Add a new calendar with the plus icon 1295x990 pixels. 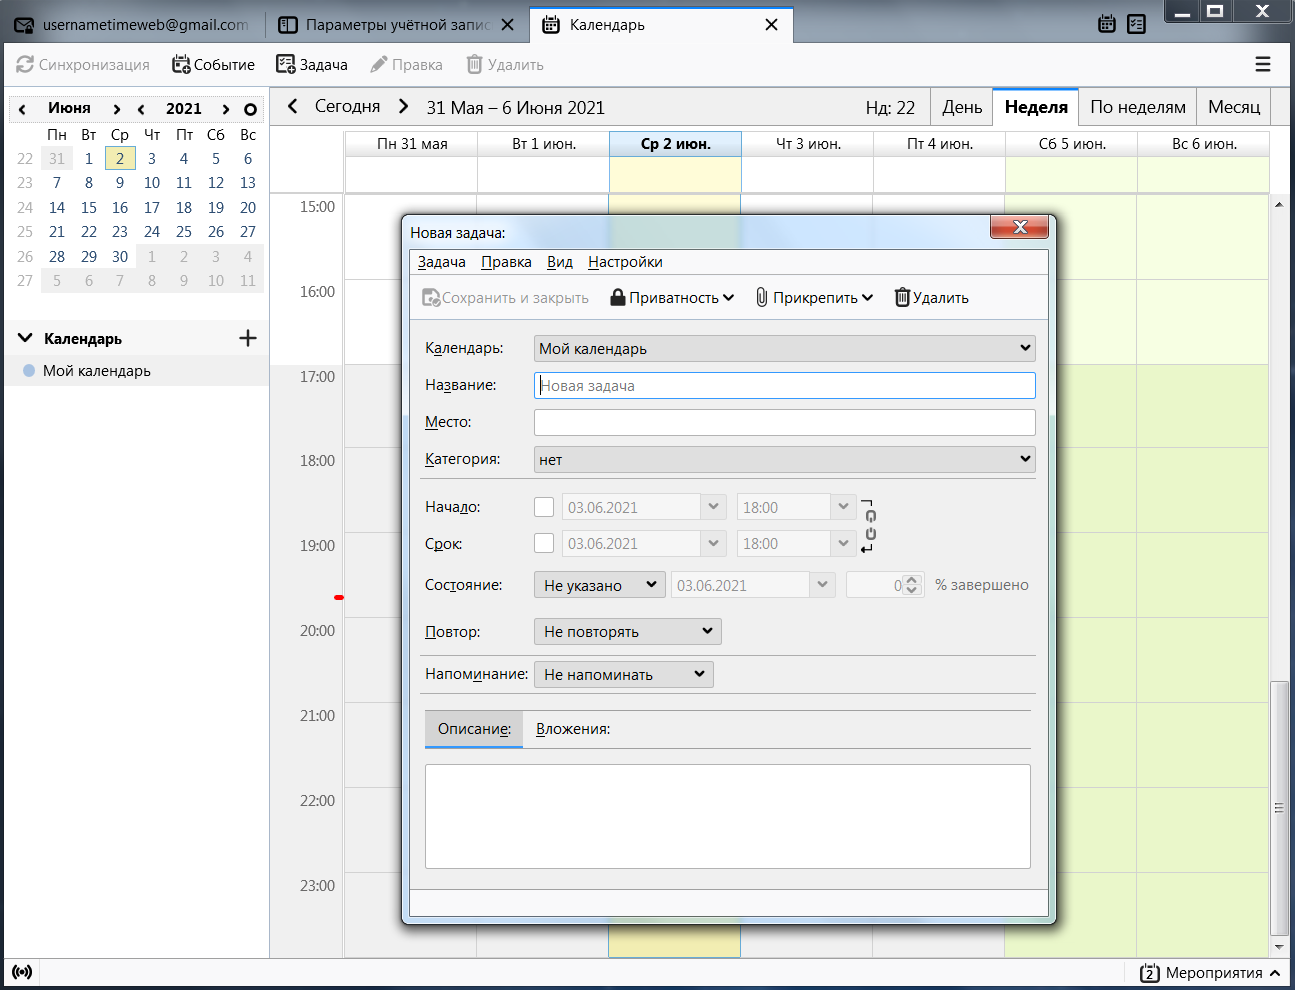(x=248, y=338)
